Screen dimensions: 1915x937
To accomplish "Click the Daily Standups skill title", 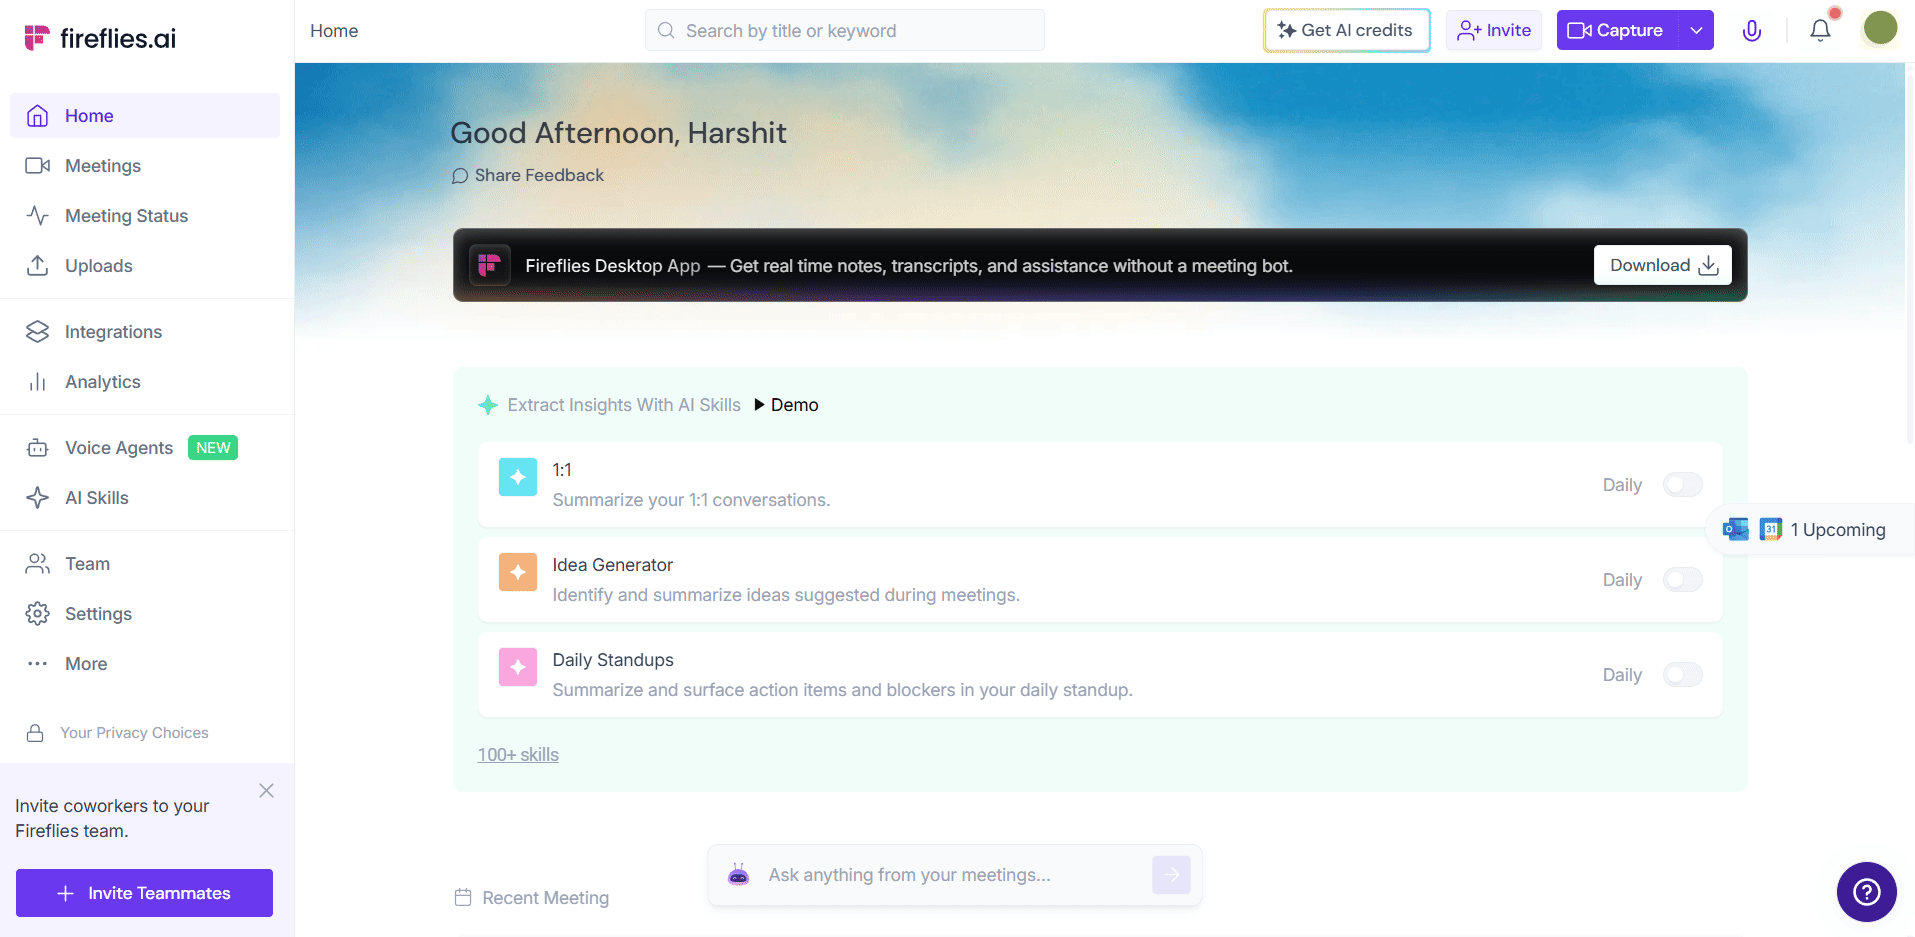I will coord(613,660).
